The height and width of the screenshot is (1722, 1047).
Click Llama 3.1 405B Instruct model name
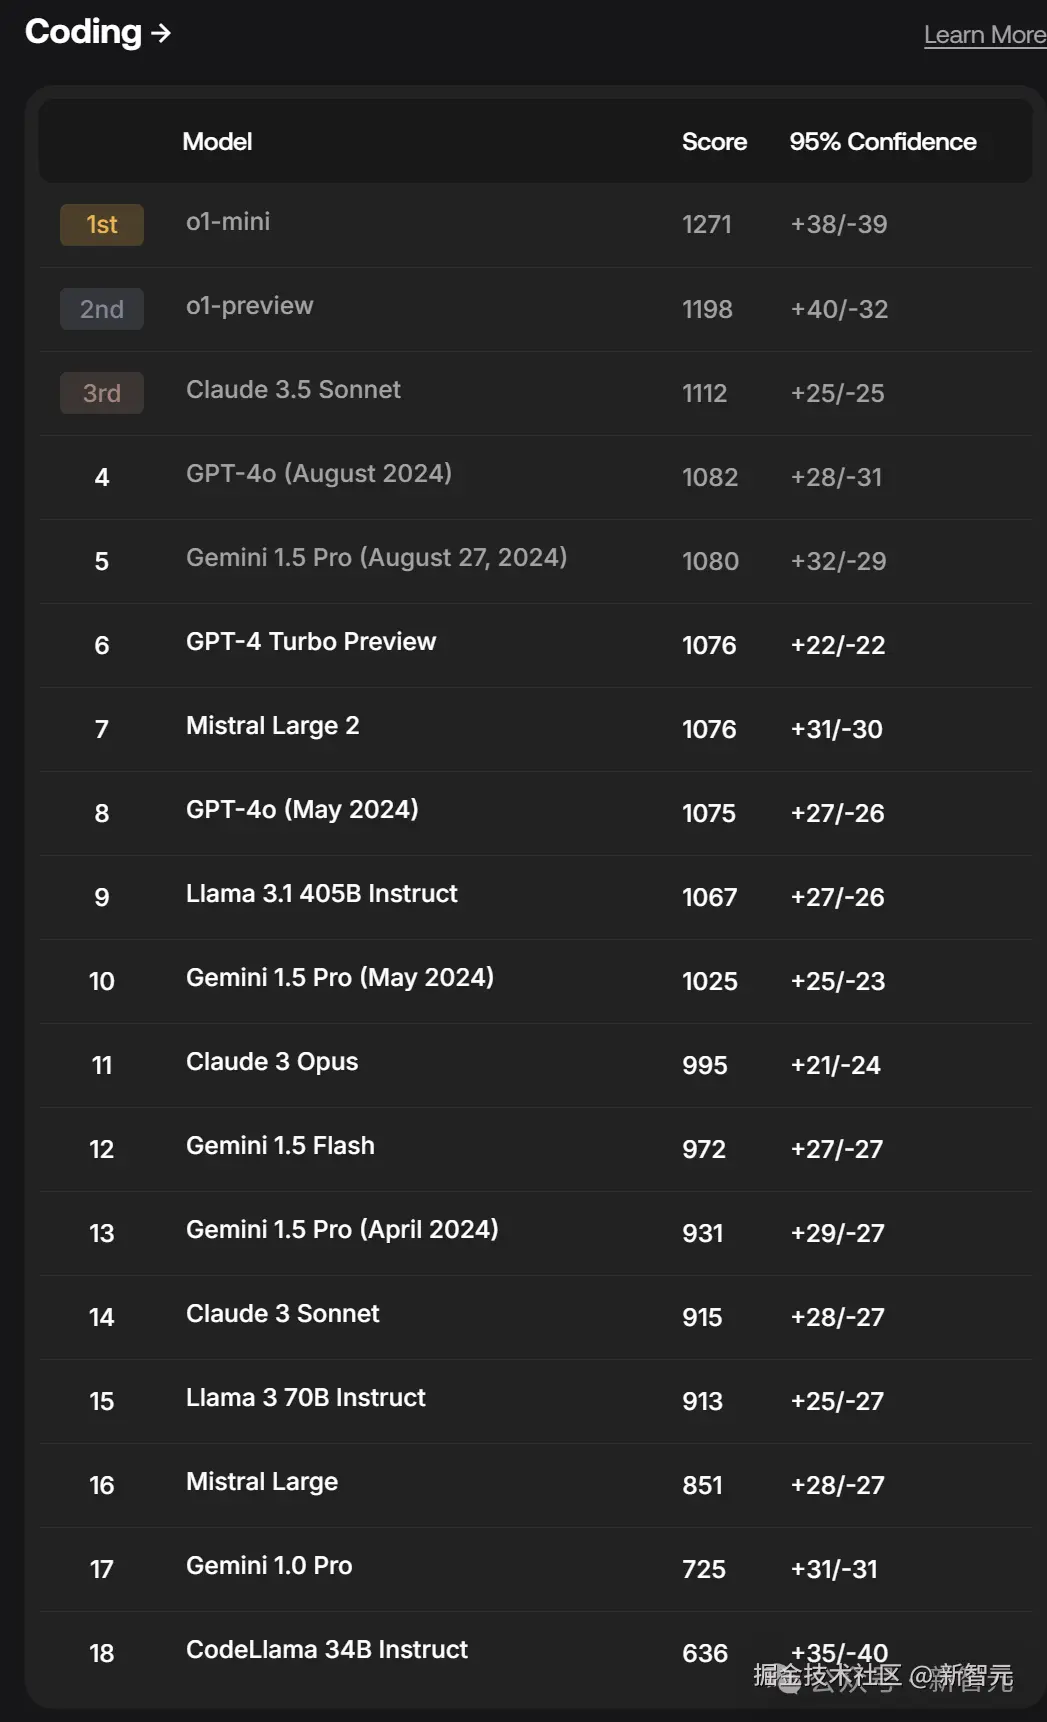click(322, 894)
